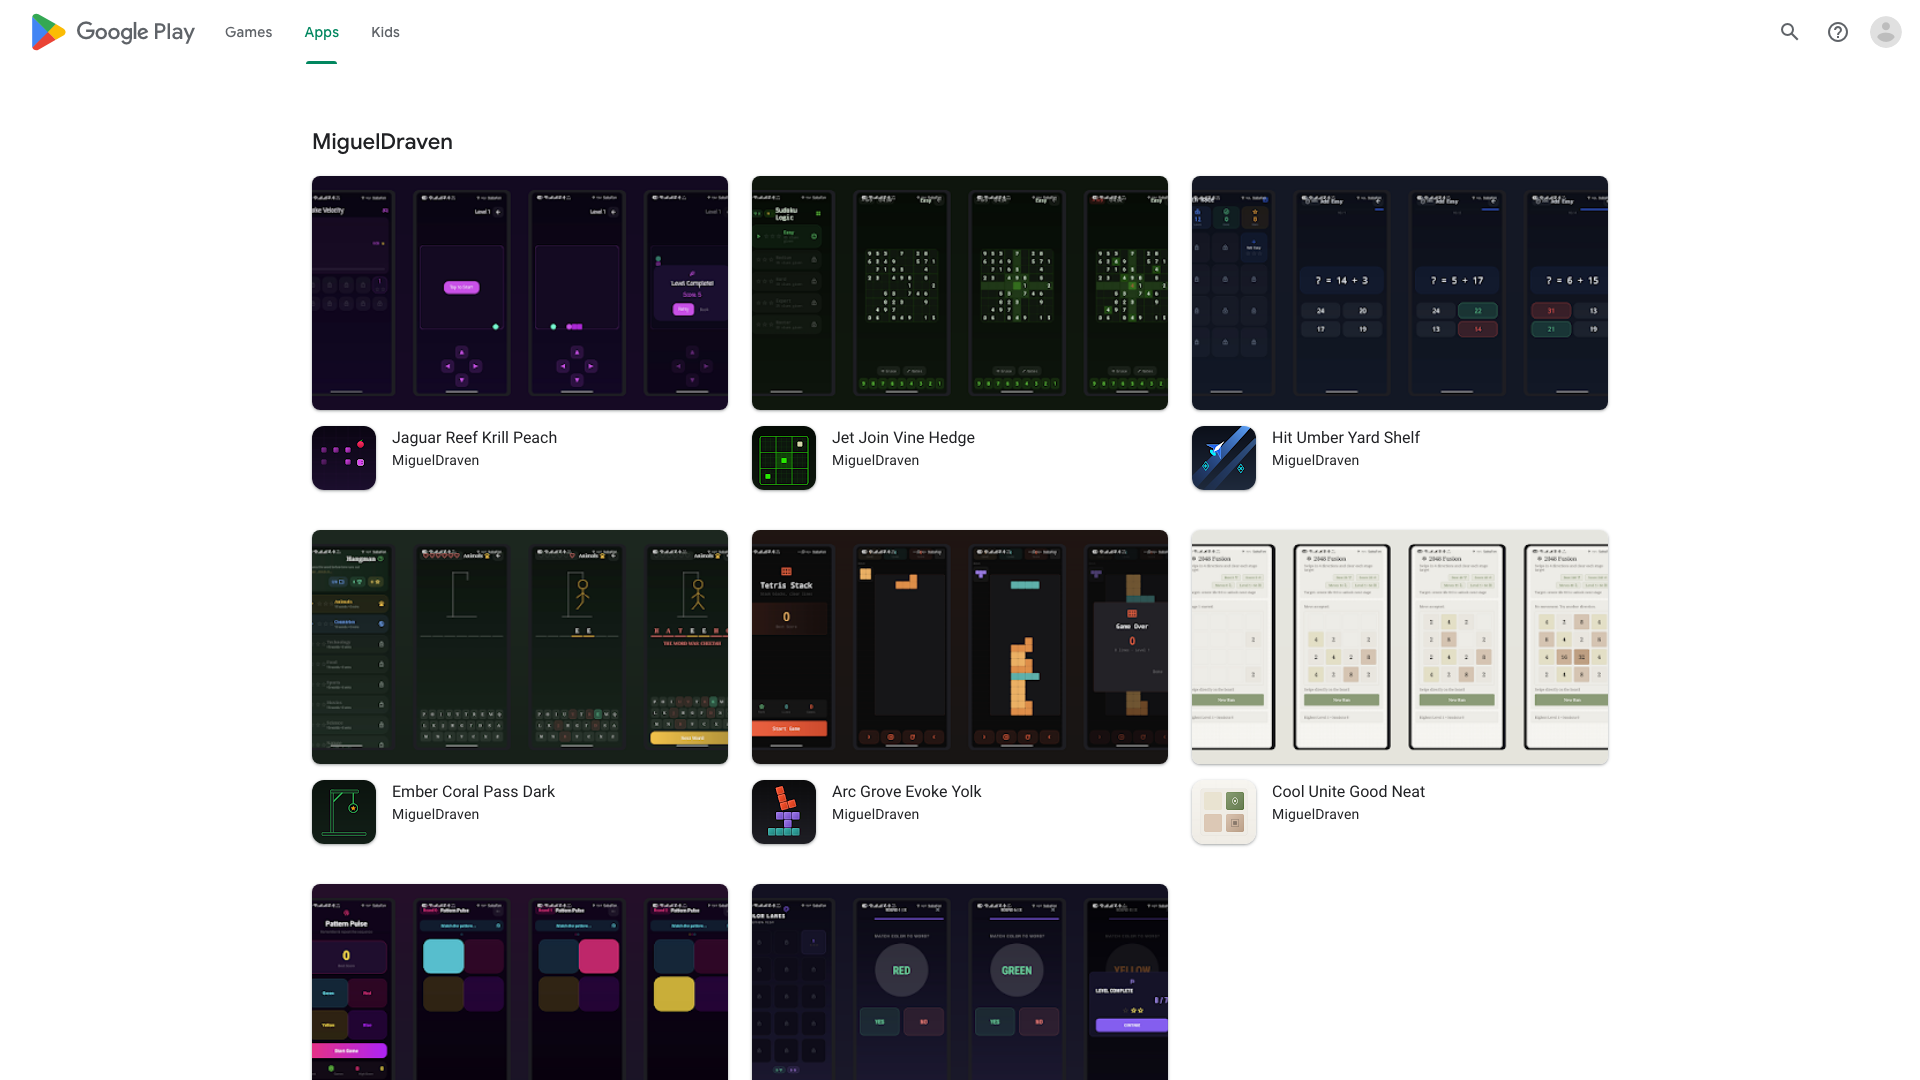View Cool Unite Good Neat 2048 screenshots

pos(1400,647)
